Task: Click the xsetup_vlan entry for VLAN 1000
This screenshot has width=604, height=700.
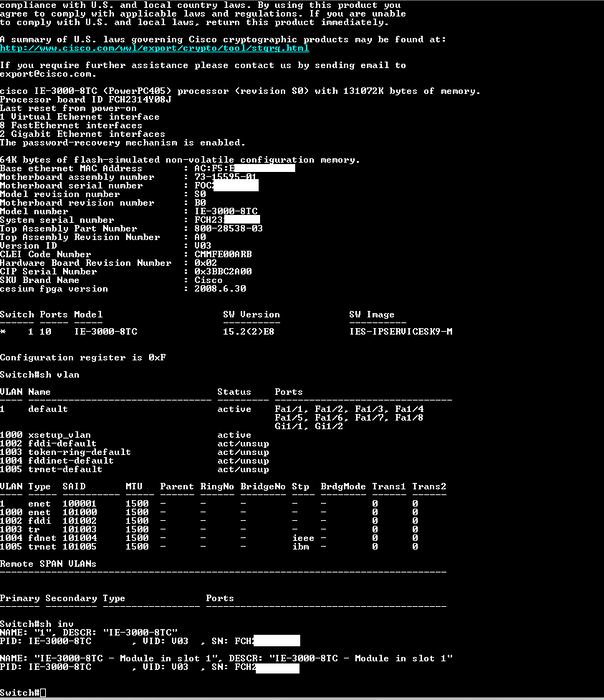Action: [59, 435]
